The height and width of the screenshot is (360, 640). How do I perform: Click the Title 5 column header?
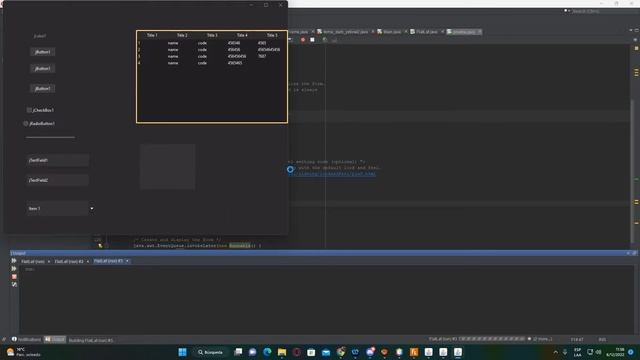(272, 36)
